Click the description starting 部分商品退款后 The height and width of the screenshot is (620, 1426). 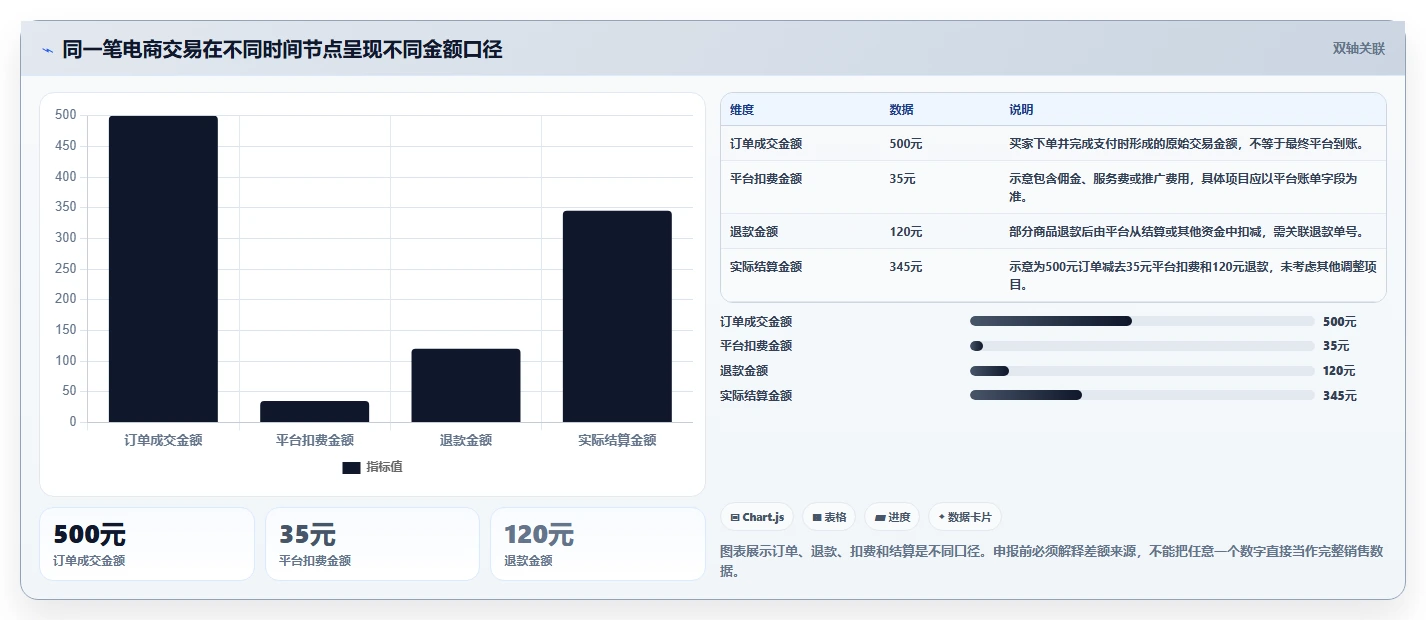1186,232
